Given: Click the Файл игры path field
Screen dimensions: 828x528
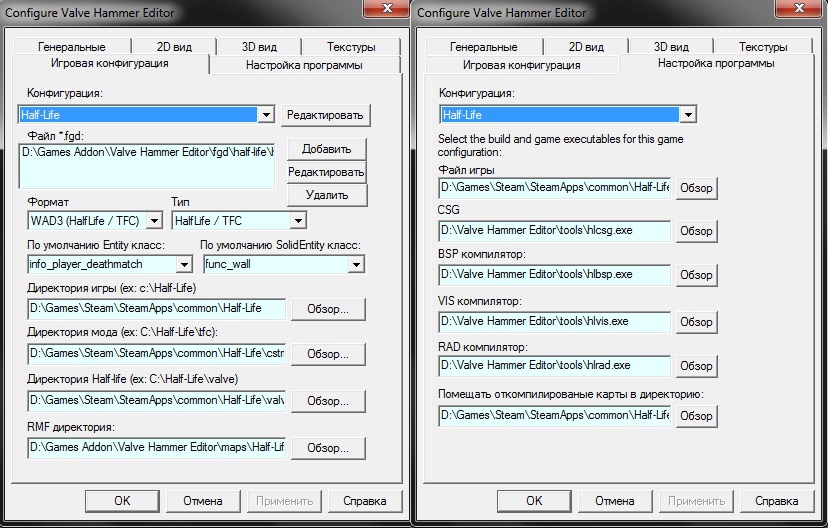Looking at the screenshot, I should coord(554,187).
